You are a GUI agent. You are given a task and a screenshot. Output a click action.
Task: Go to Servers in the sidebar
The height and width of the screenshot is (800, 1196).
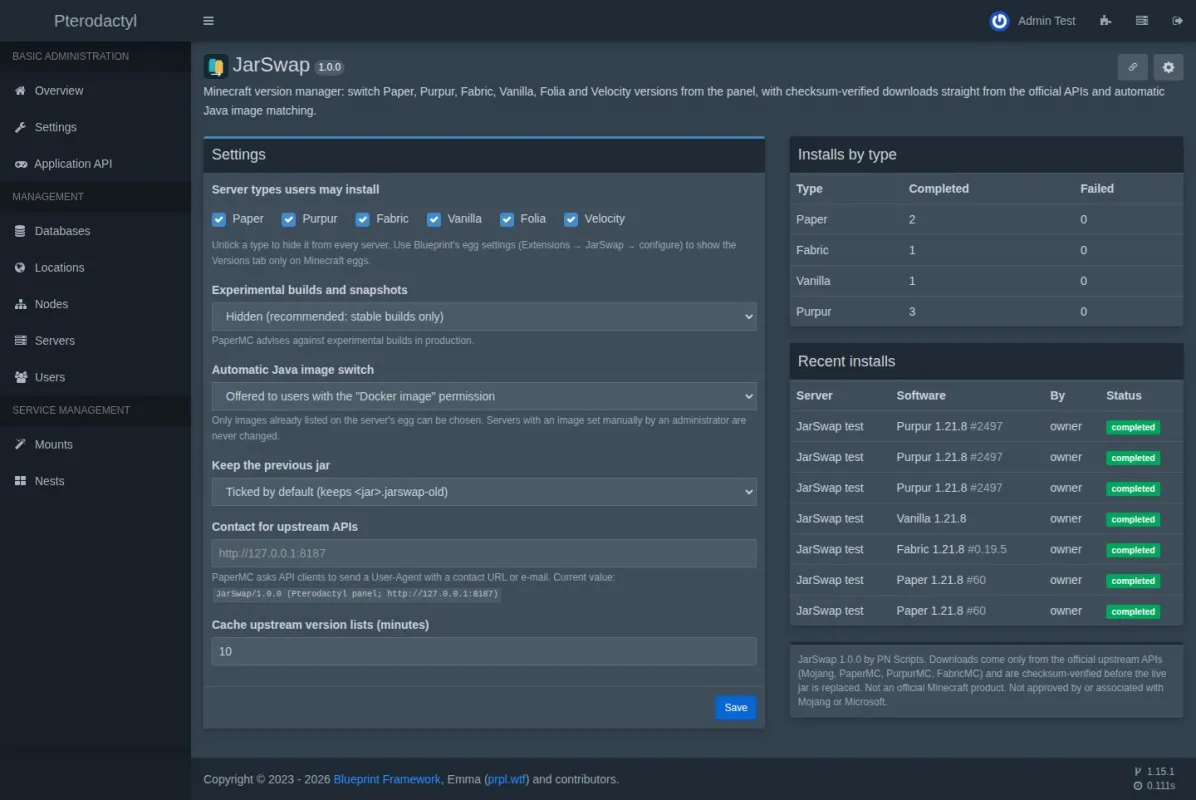pyautogui.click(x=95, y=341)
